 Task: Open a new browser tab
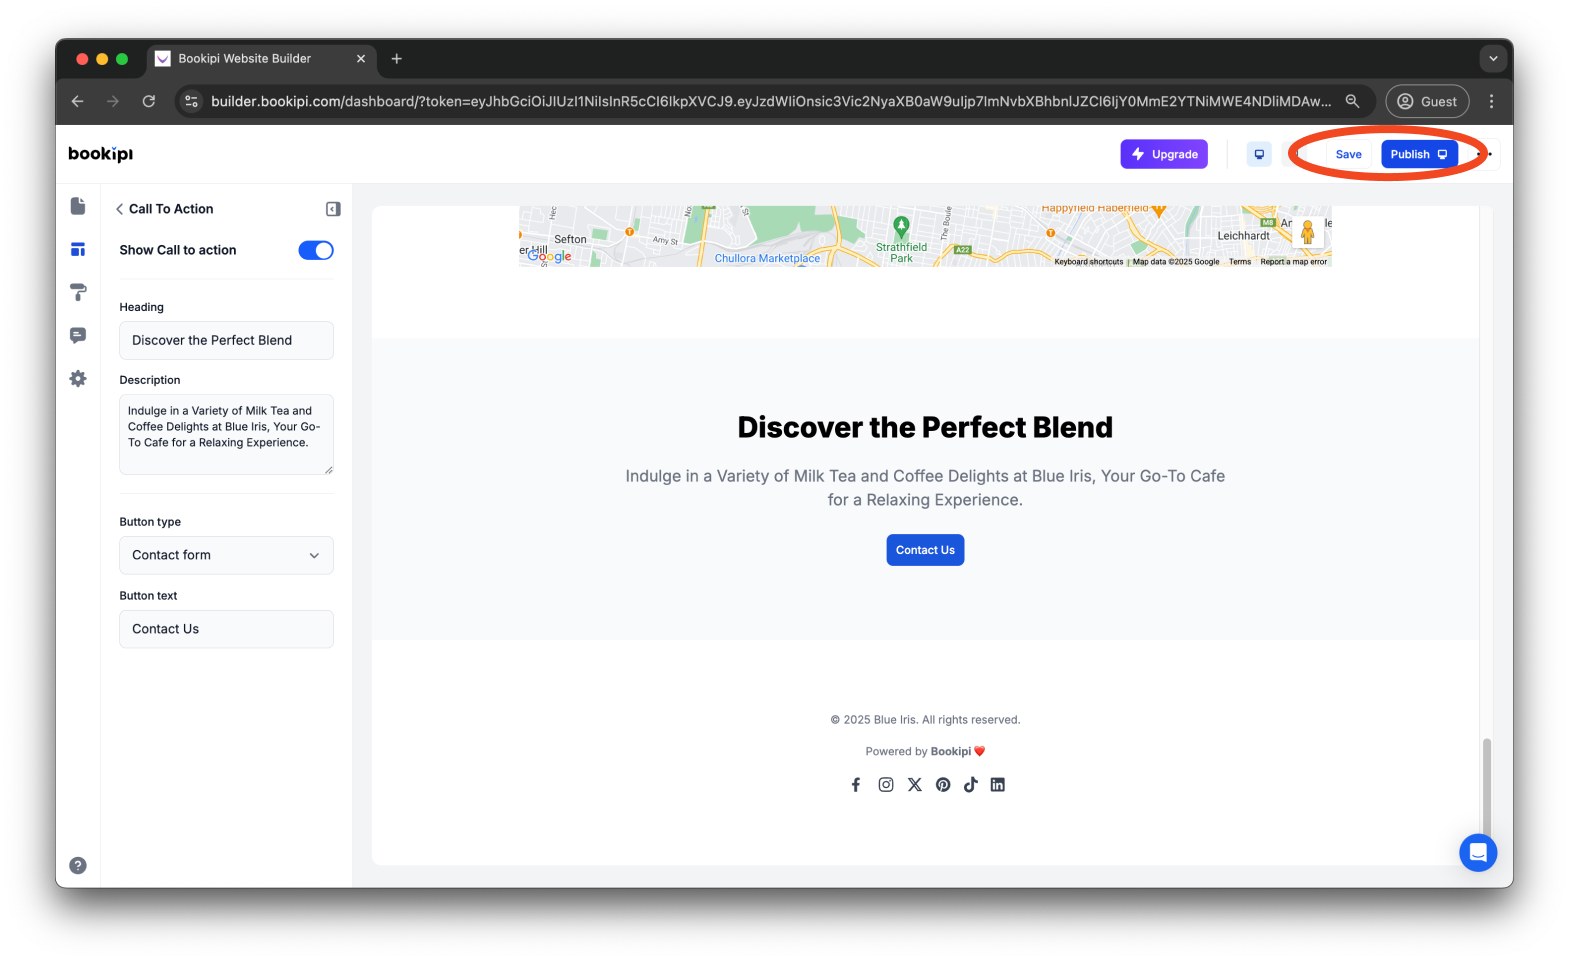click(x=397, y=59)
